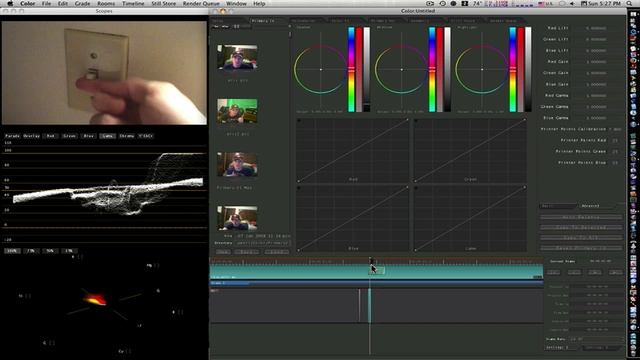
Task: Show the Red channel waveform
Action: [51, 136]
